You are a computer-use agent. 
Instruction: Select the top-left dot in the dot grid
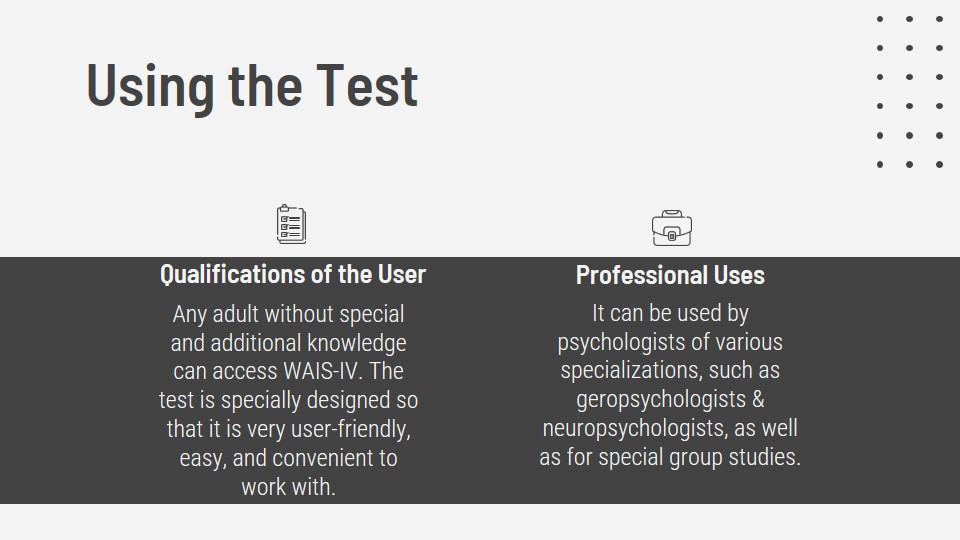880,19
